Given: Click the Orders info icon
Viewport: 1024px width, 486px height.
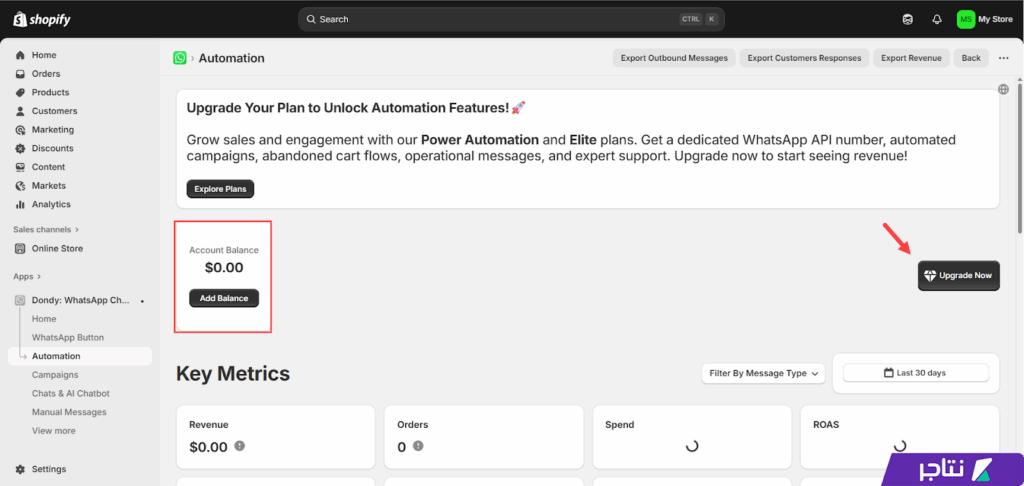Looking at the screenshot, I should point(418,447).
